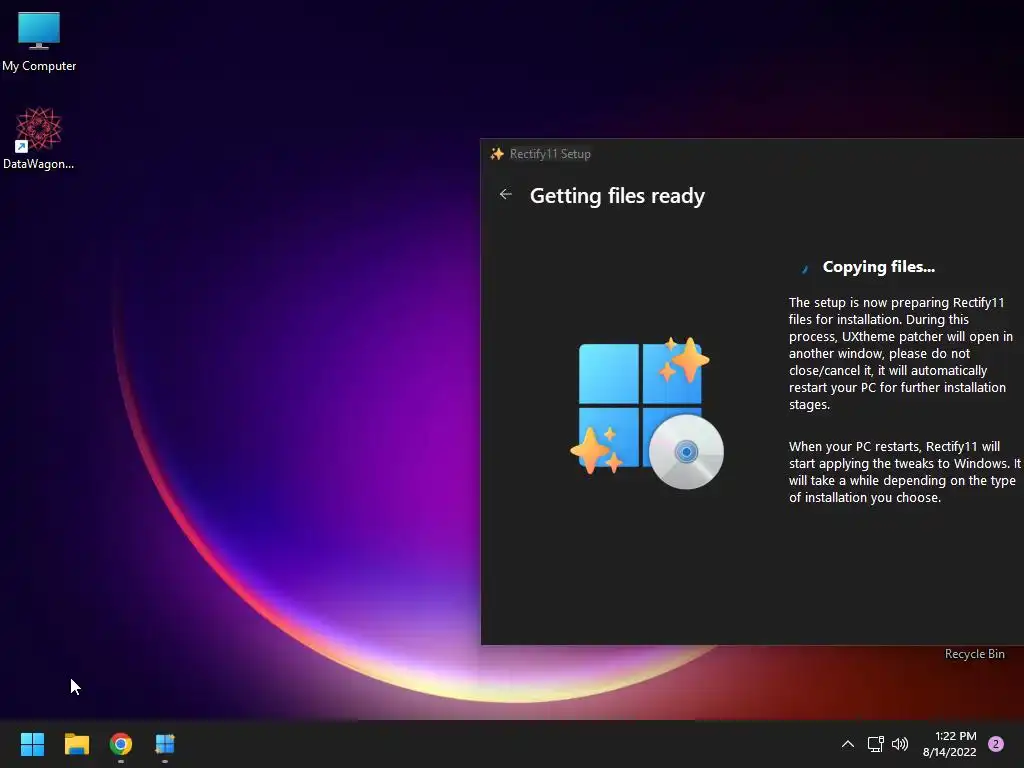Image resolution: width=1024 pixels, height=768 pixels.
Task: Click the Getting files ready heading
Action: tap(617, 196)
